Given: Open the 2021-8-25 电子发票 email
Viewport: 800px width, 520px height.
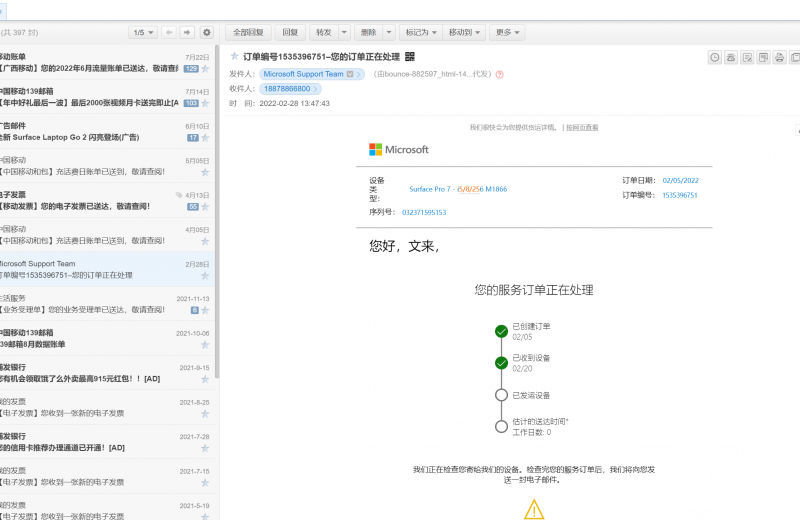Looking at the screenshot, I should (106, 407).
